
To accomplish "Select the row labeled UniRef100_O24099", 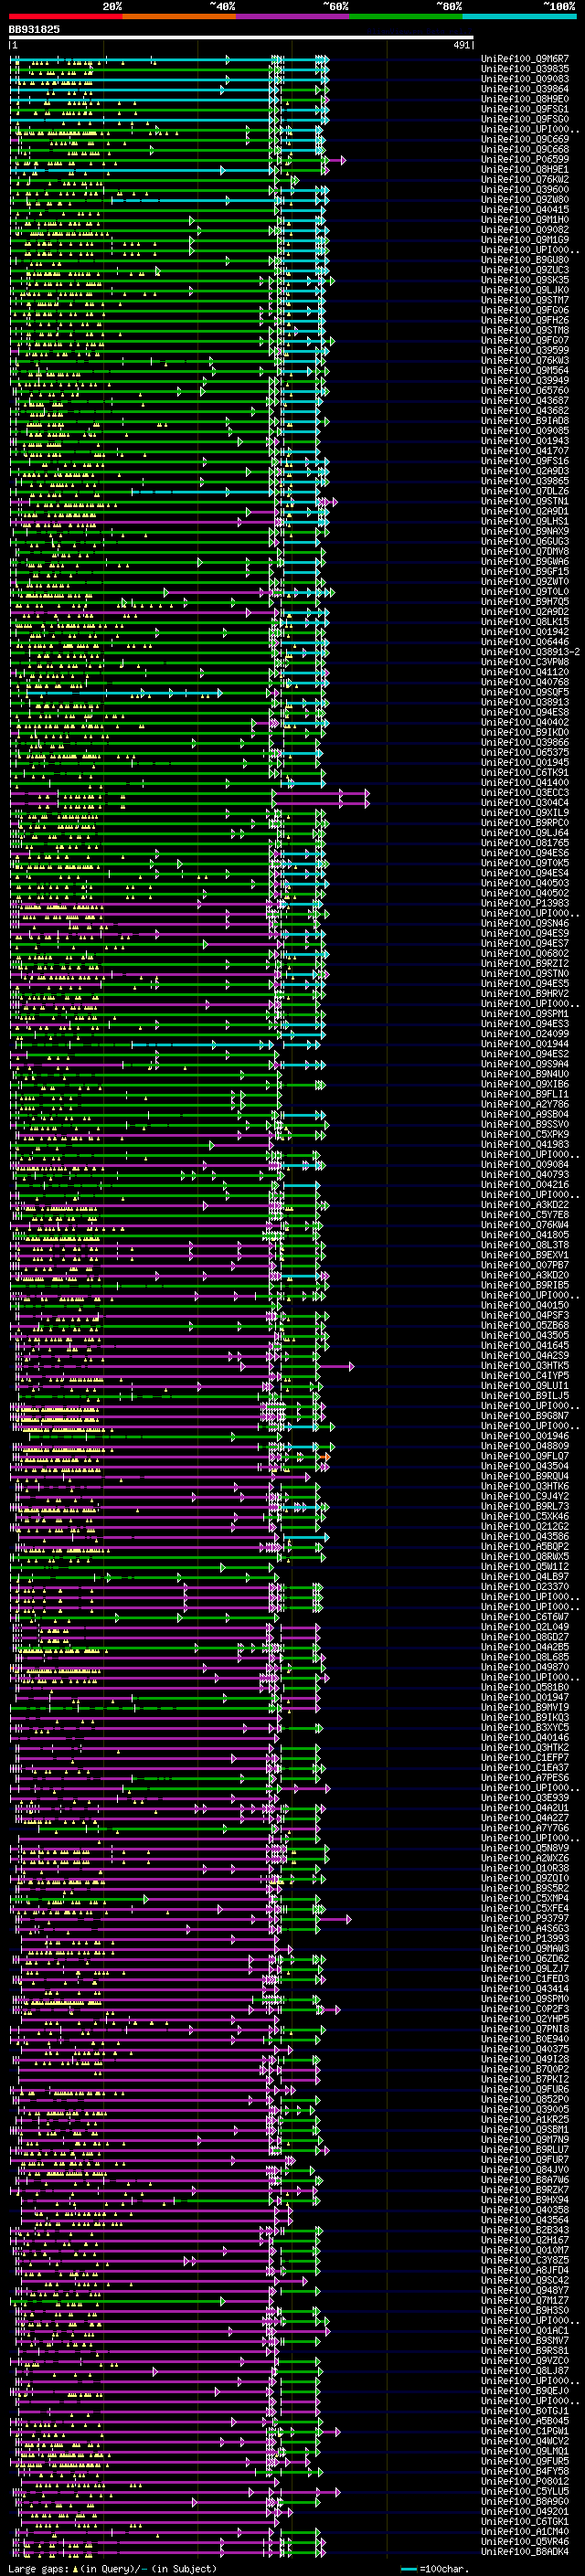I will click(x=525, y=1034).
